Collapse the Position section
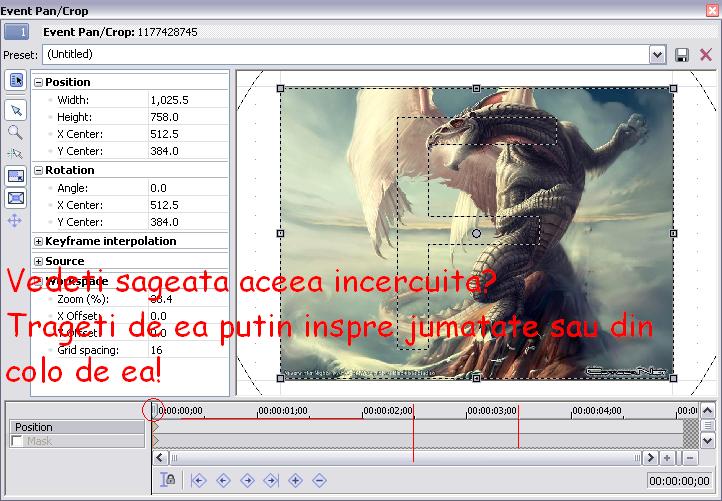 pos(39,82)
